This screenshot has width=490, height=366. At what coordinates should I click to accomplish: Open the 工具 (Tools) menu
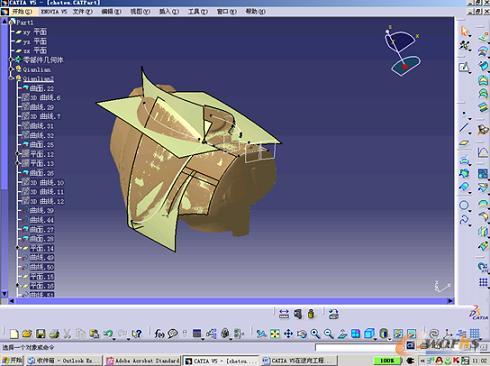point(198,11)
